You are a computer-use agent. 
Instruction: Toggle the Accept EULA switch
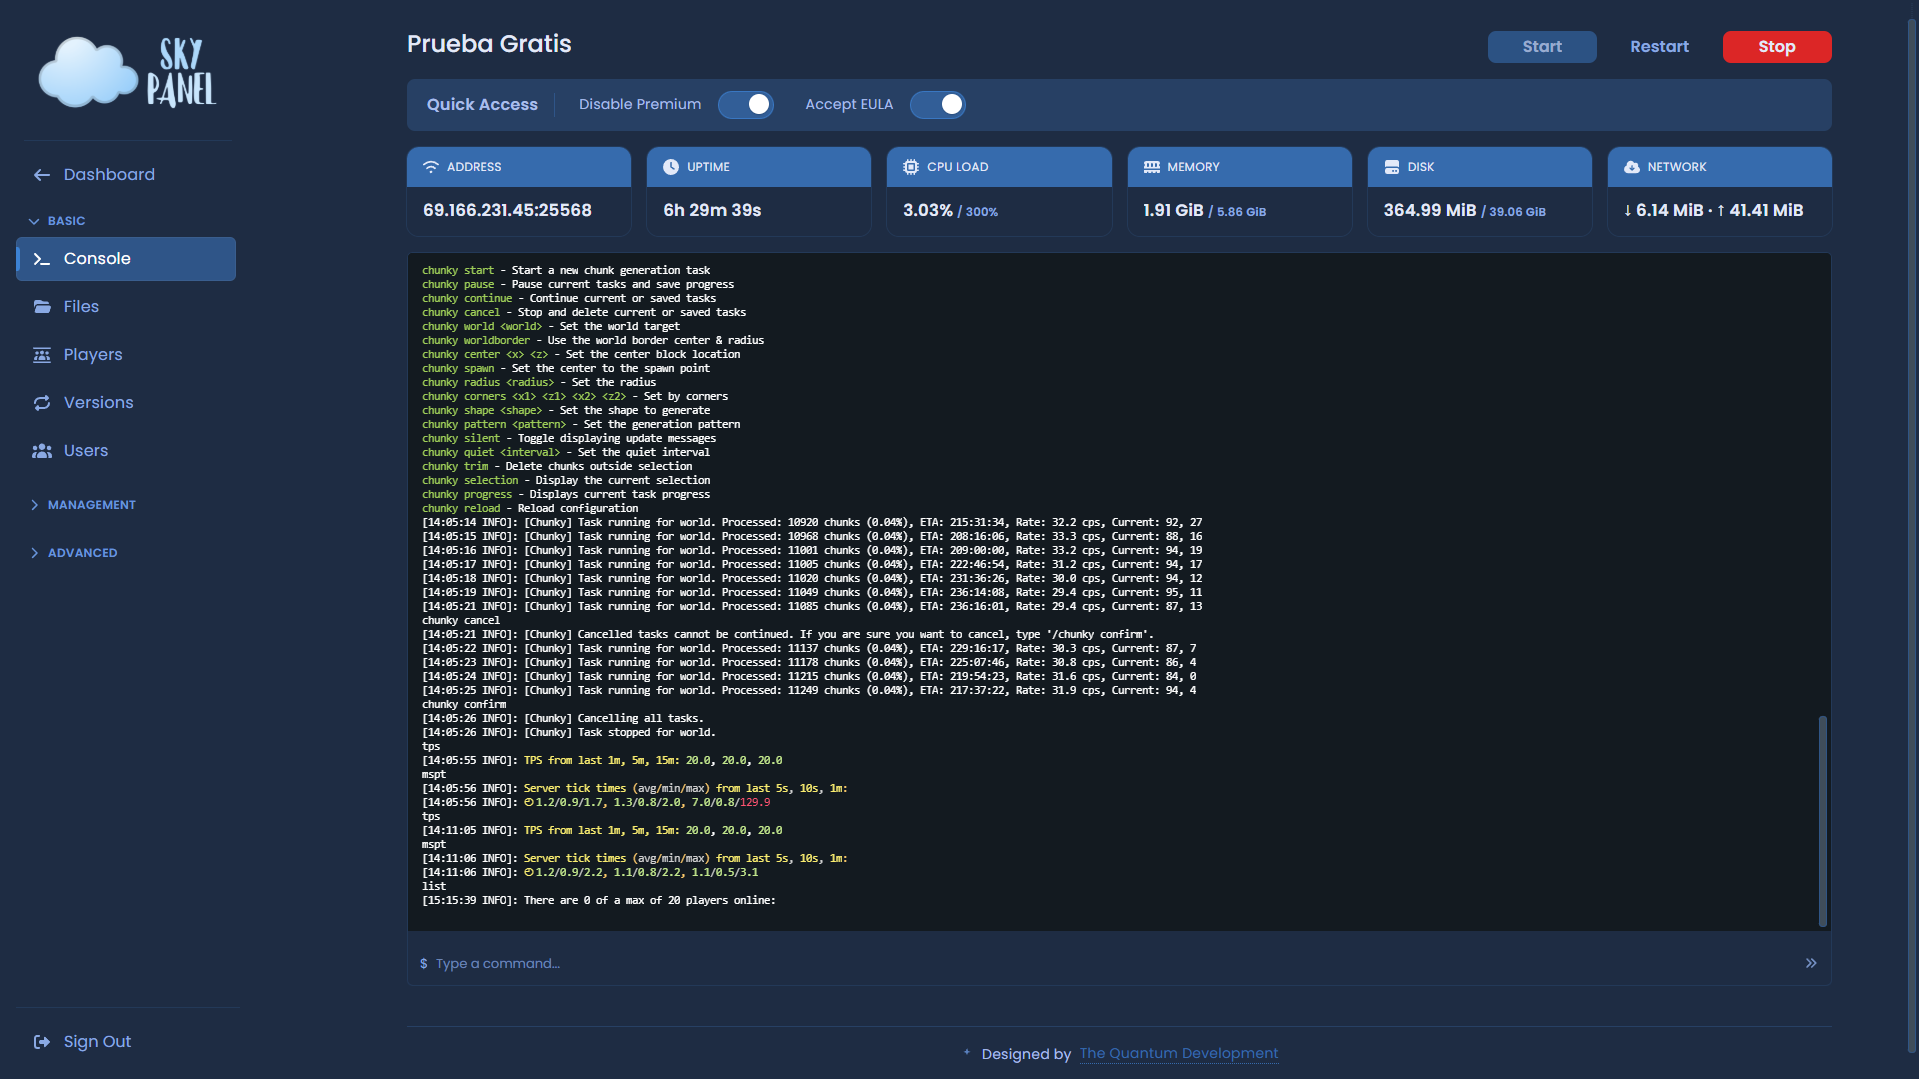tap(937, 105)
